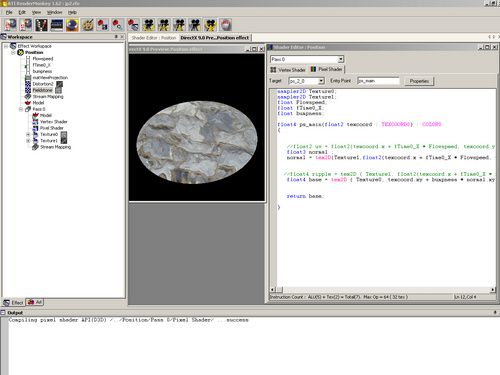This screenshot has width=500, height=375.
Task: Select the bumpness variable in tree
Action: tap(42, 71)
